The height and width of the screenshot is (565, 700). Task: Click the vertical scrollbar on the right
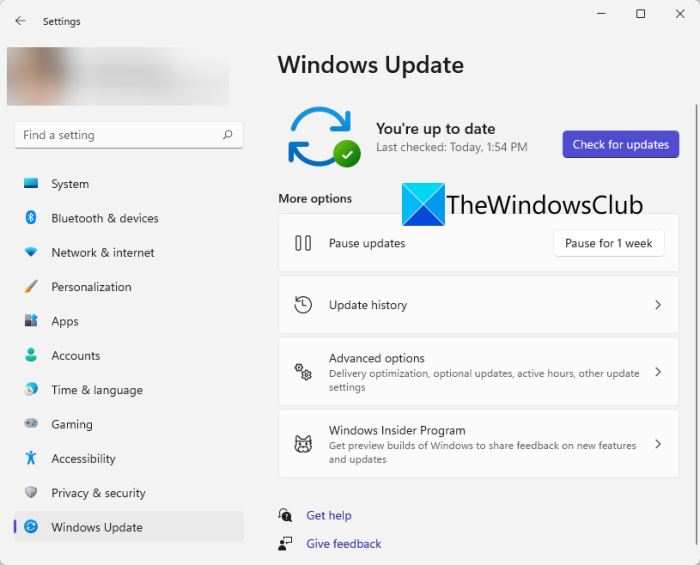(x=696, y=324)
